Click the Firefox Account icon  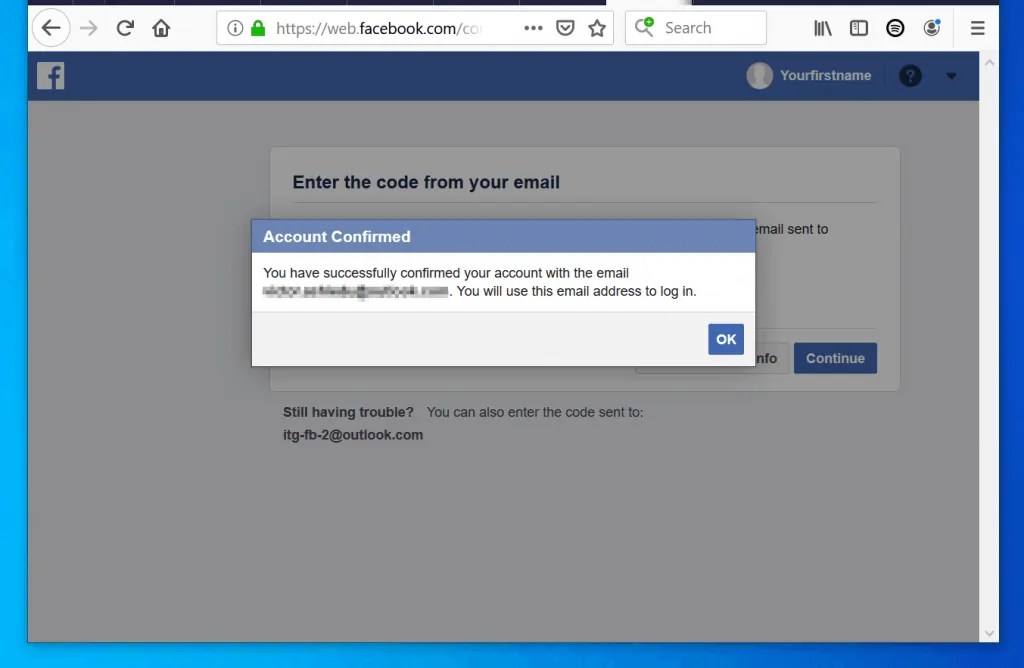coord(932,27)
